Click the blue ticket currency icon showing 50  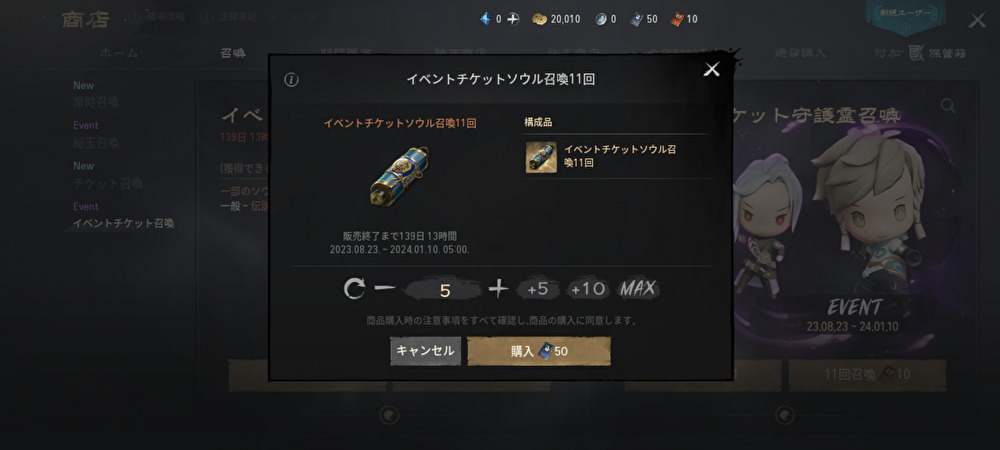pyautogui.click(x=636, y=19)
